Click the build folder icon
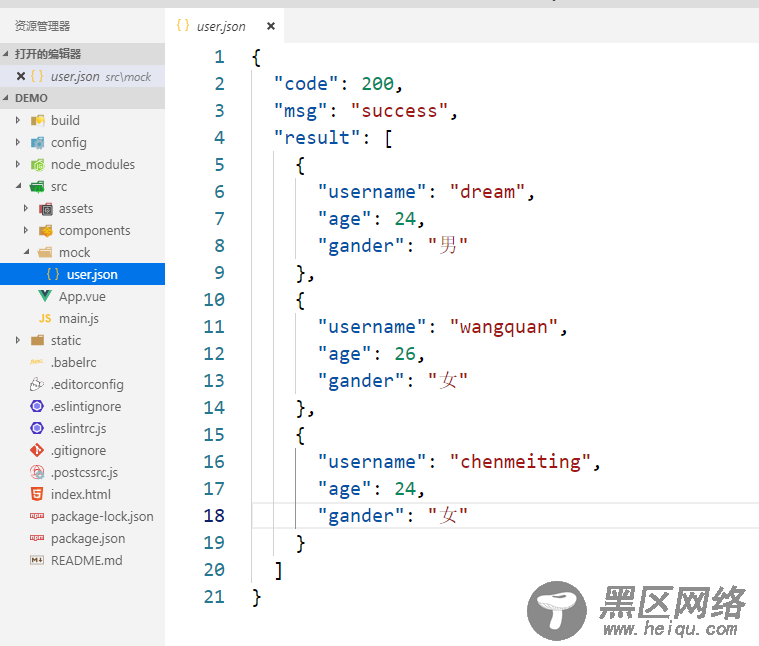This screenshot has width=759, height=646. click(37, 120)
